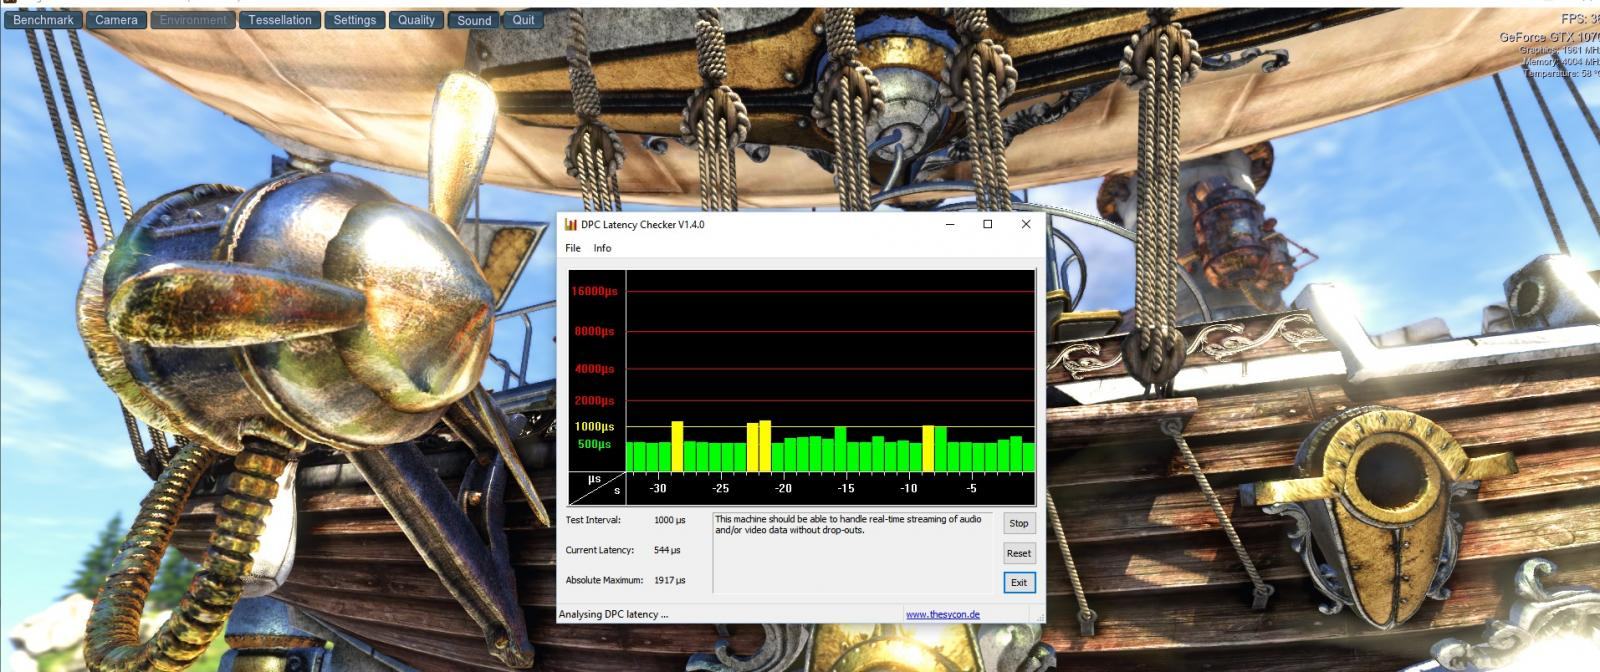Click the Test Interval value 1000 µs
The height and width of the screenshot is (672, 1600).
(x=670, y=520)
